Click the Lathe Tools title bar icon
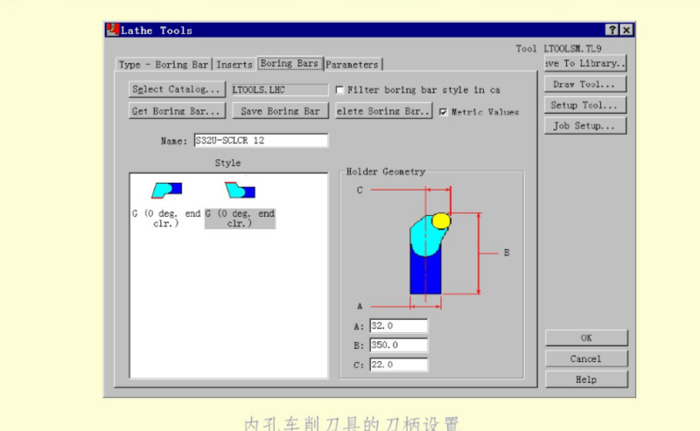Image resolution: width=700 pixels, height=431 pixels. click(x=113, y=30)
